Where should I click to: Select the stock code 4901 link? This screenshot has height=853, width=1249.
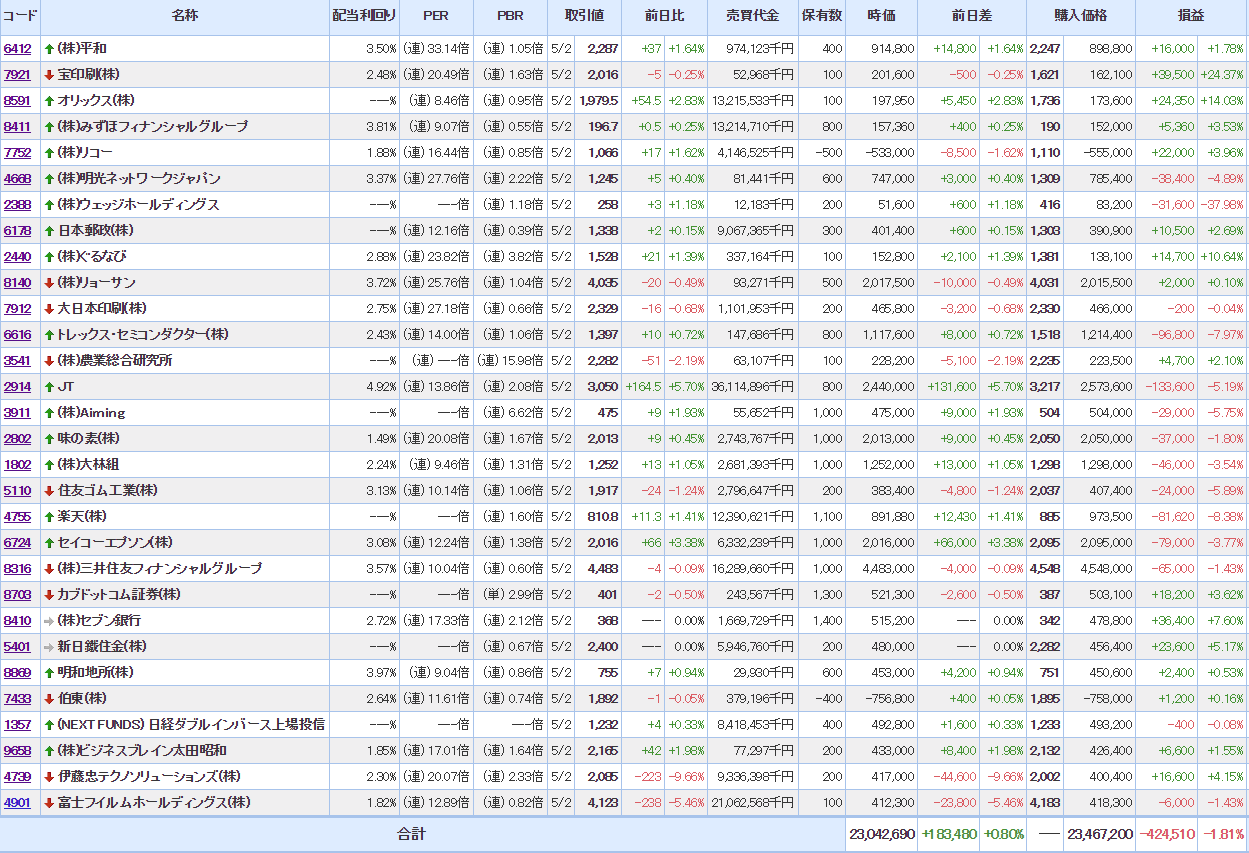coord(17,803)
